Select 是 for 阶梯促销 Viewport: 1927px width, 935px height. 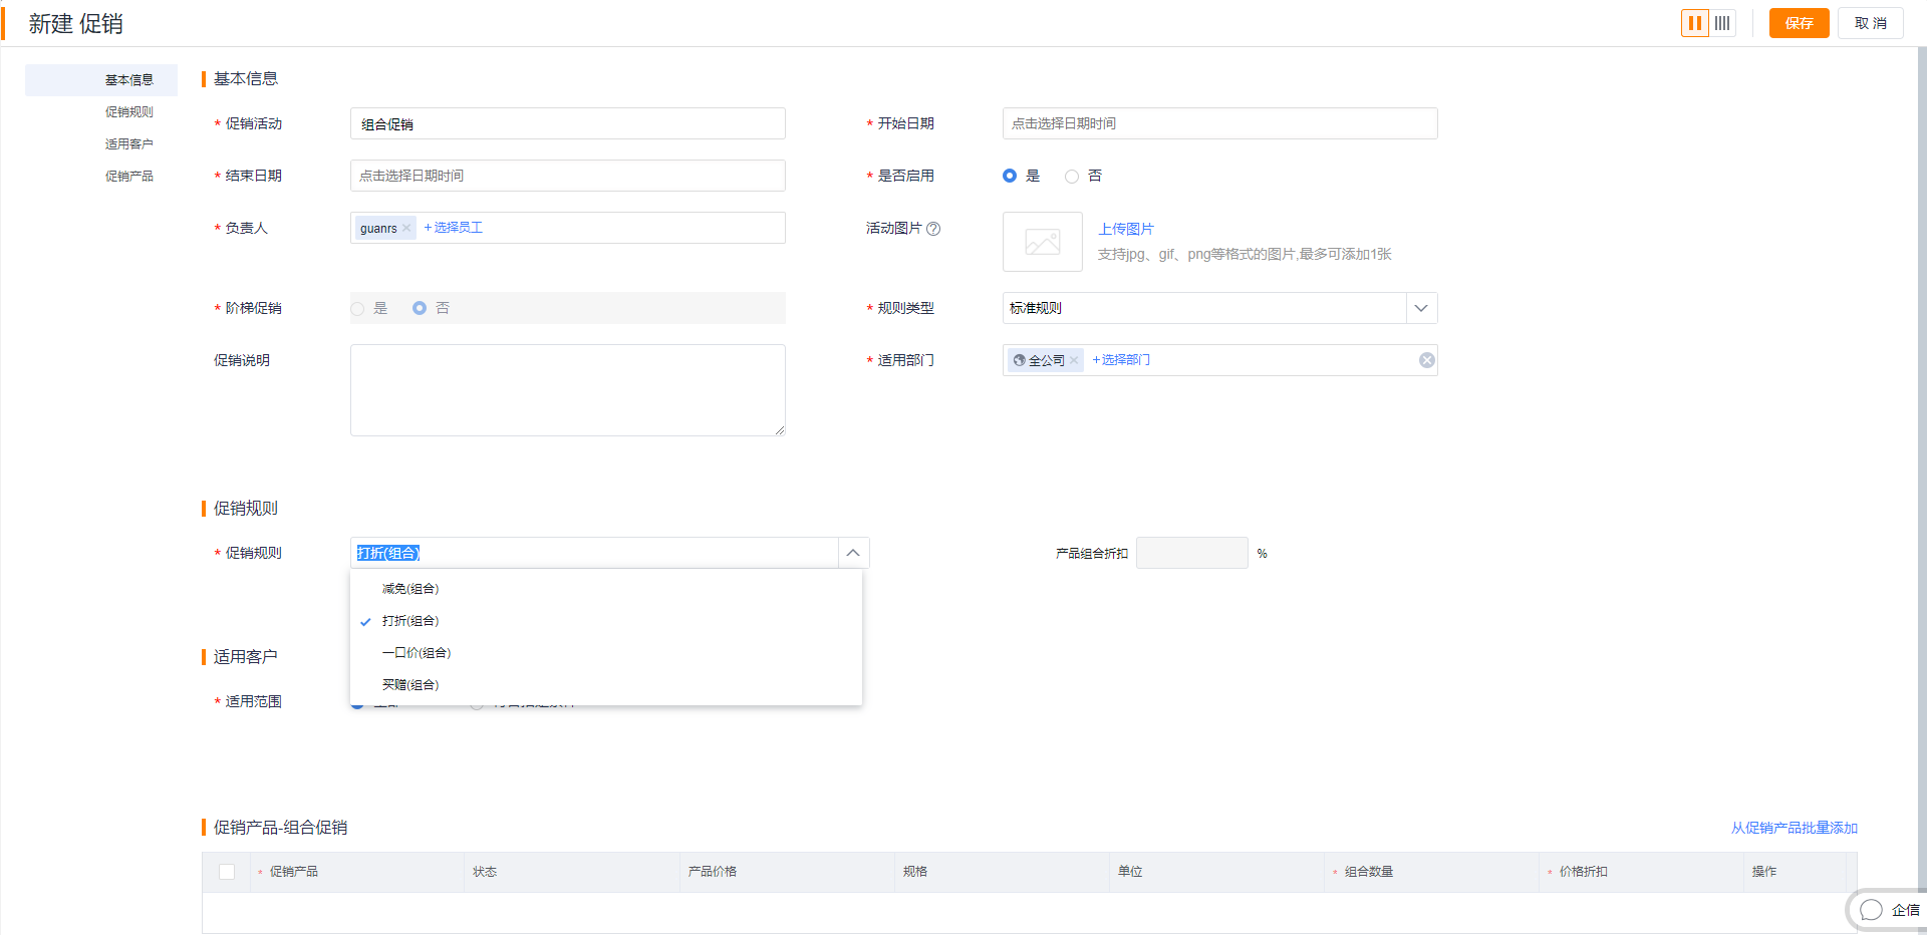(x=358, y=308)
